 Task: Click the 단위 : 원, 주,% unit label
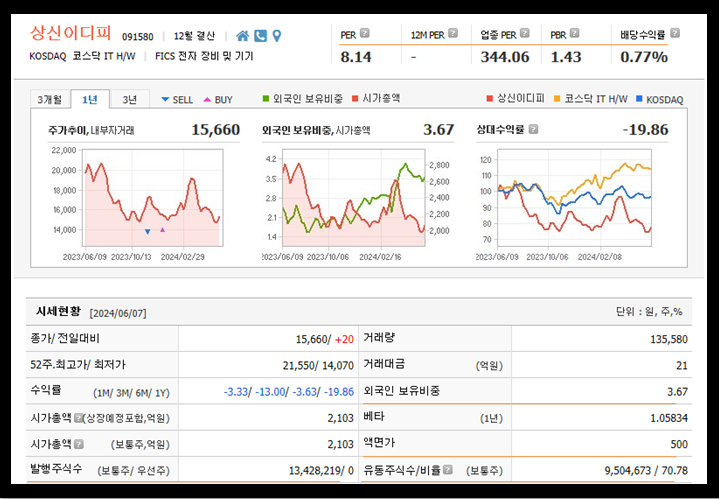tap(649, 312)
